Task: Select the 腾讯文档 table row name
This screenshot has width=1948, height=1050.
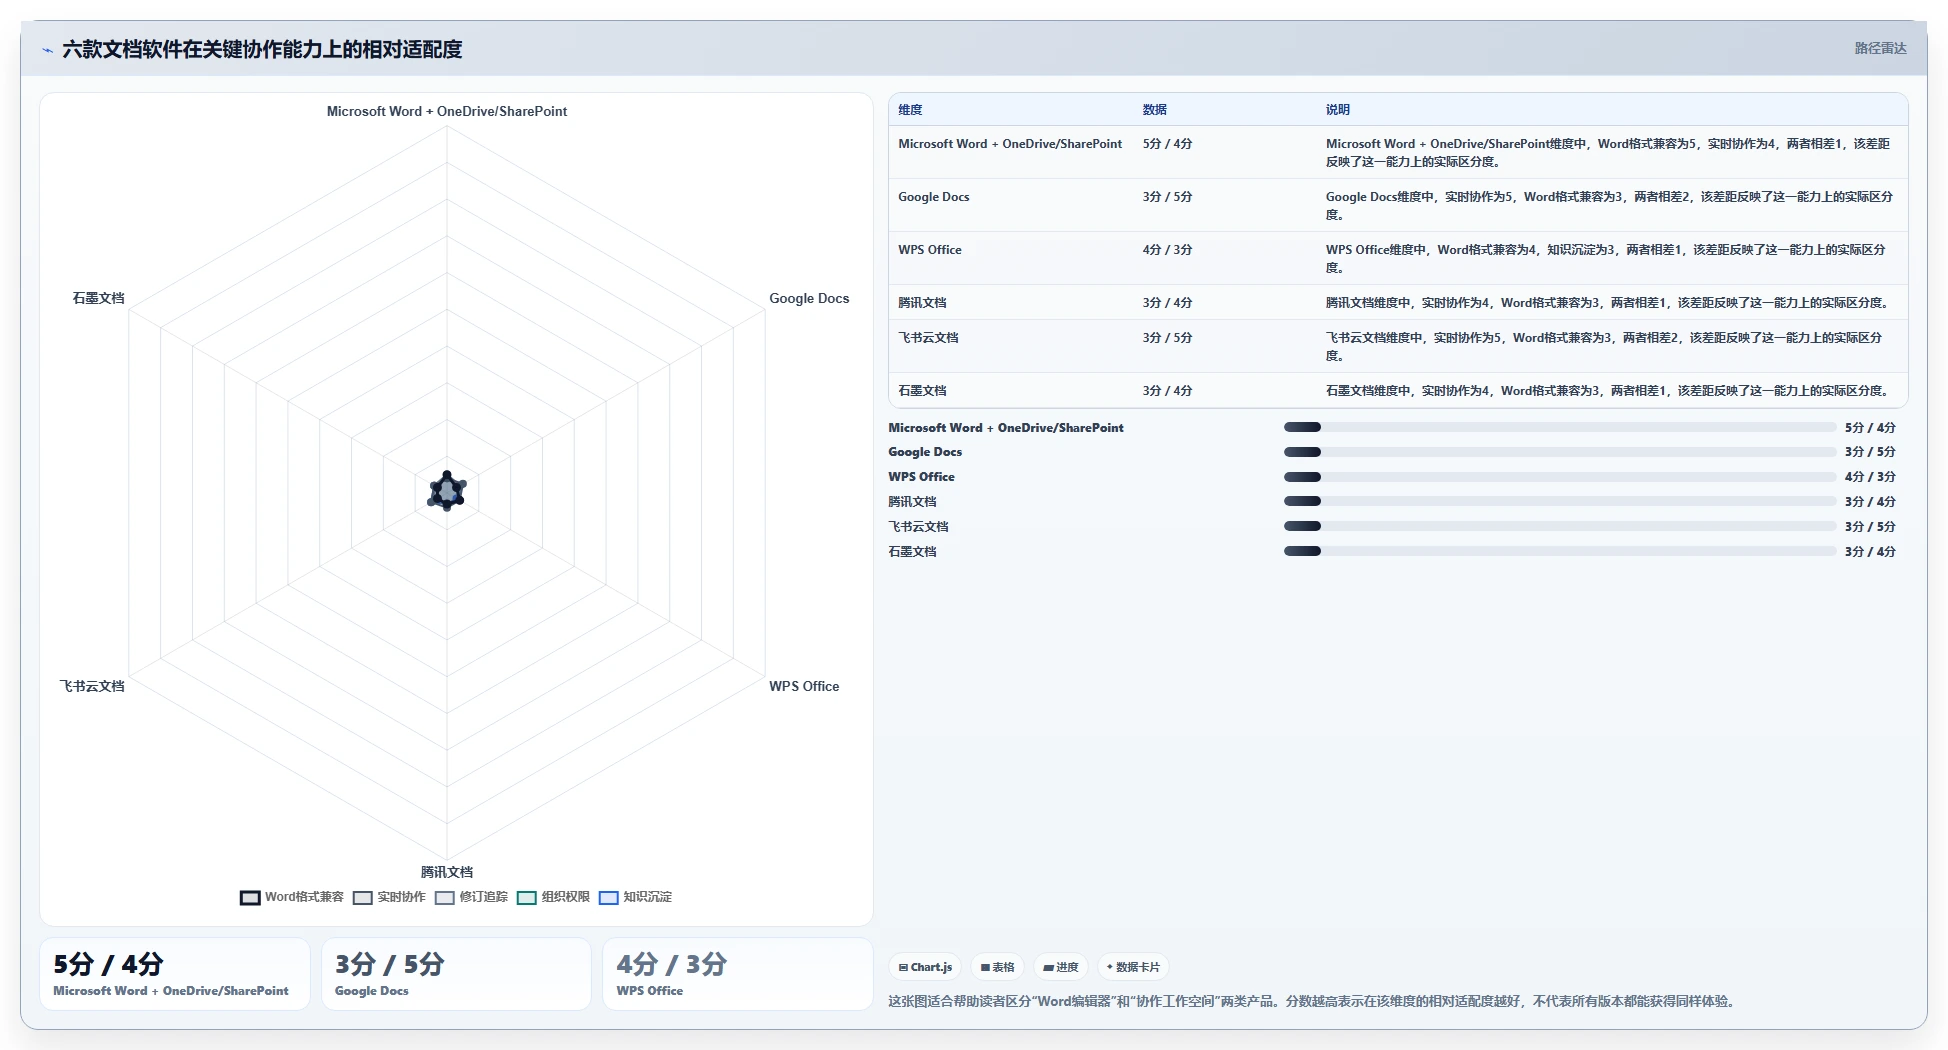Action: (x=922, y=303)
